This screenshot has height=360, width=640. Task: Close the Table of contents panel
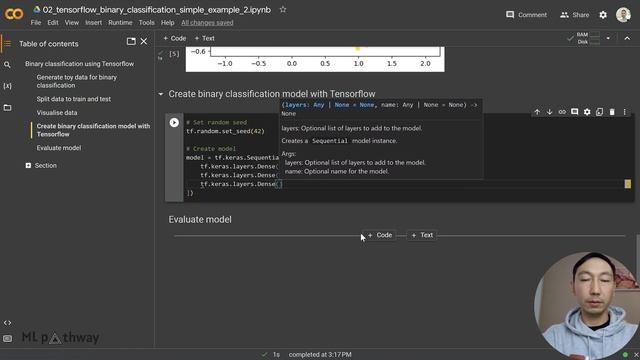pos(144,41)
